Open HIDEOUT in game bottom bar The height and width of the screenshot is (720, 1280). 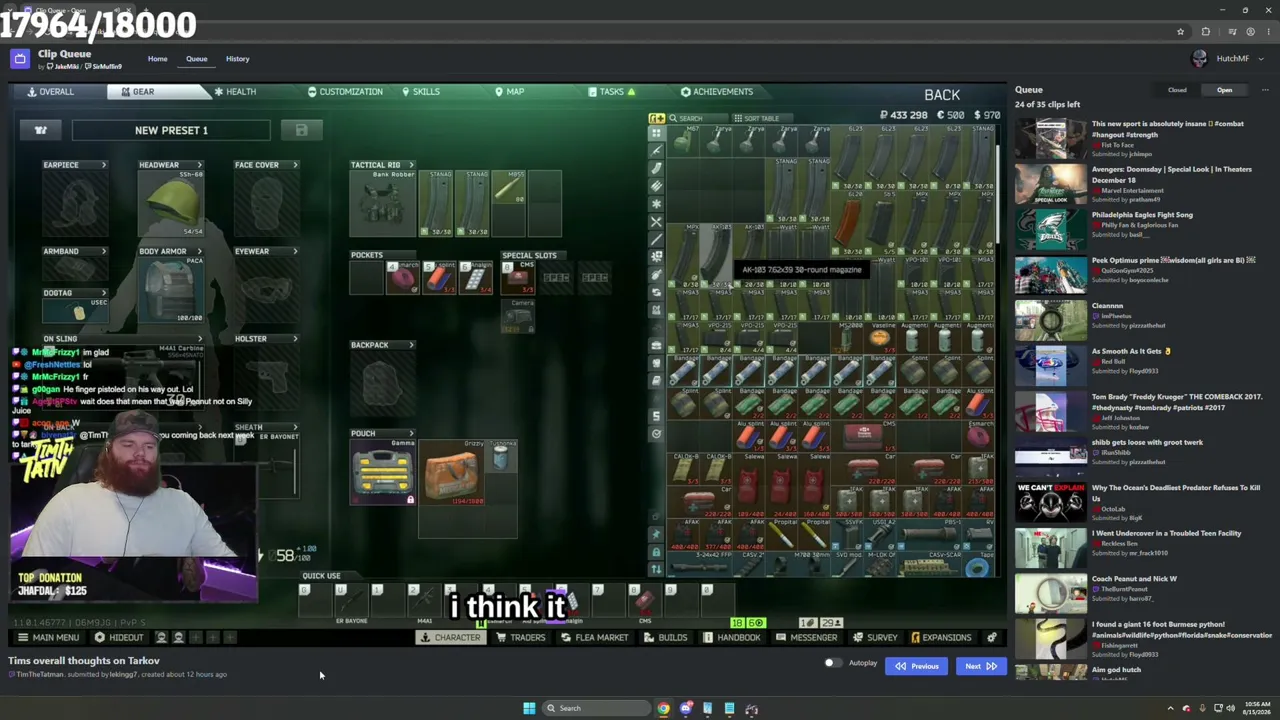(119, 637)
